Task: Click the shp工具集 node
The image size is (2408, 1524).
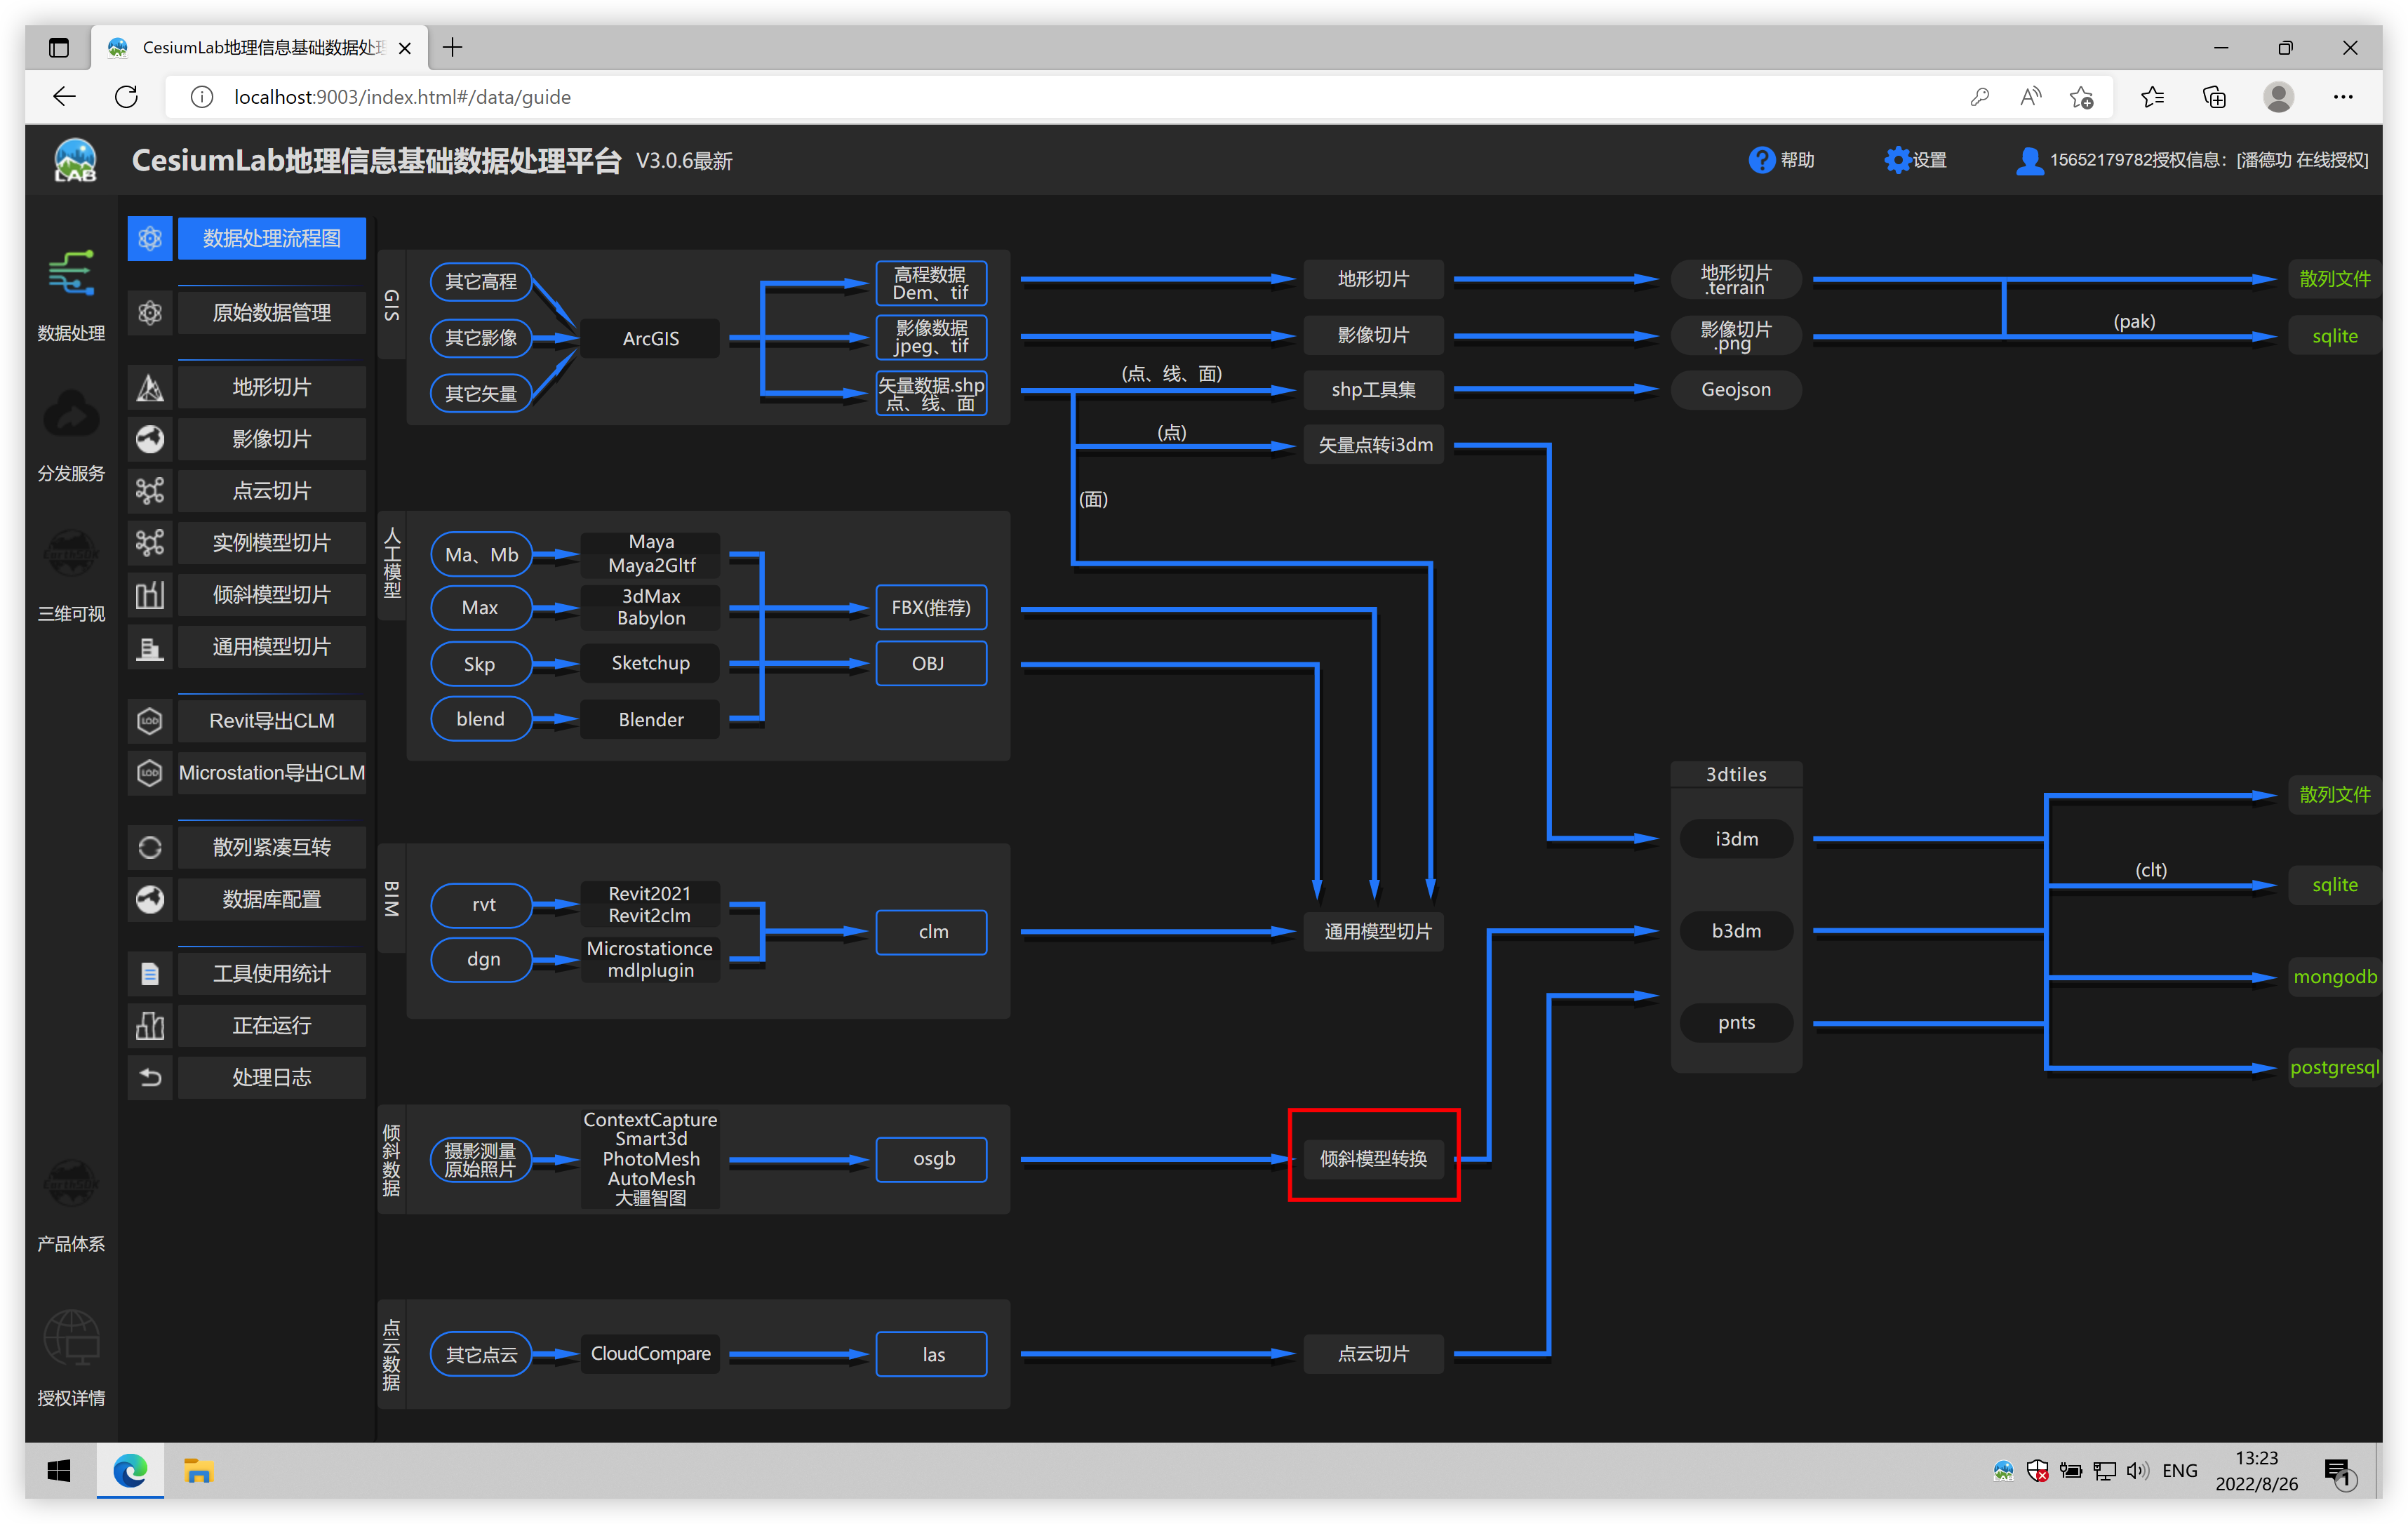Action: pos(1373,389)
